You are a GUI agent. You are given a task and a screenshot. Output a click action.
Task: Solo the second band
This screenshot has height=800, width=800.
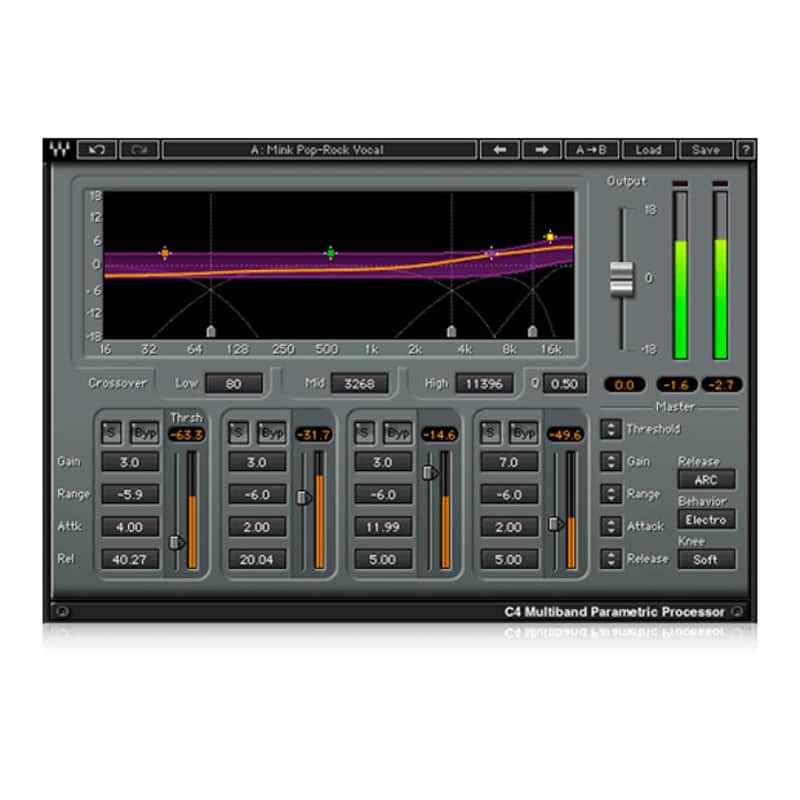[x=238, y=433]
